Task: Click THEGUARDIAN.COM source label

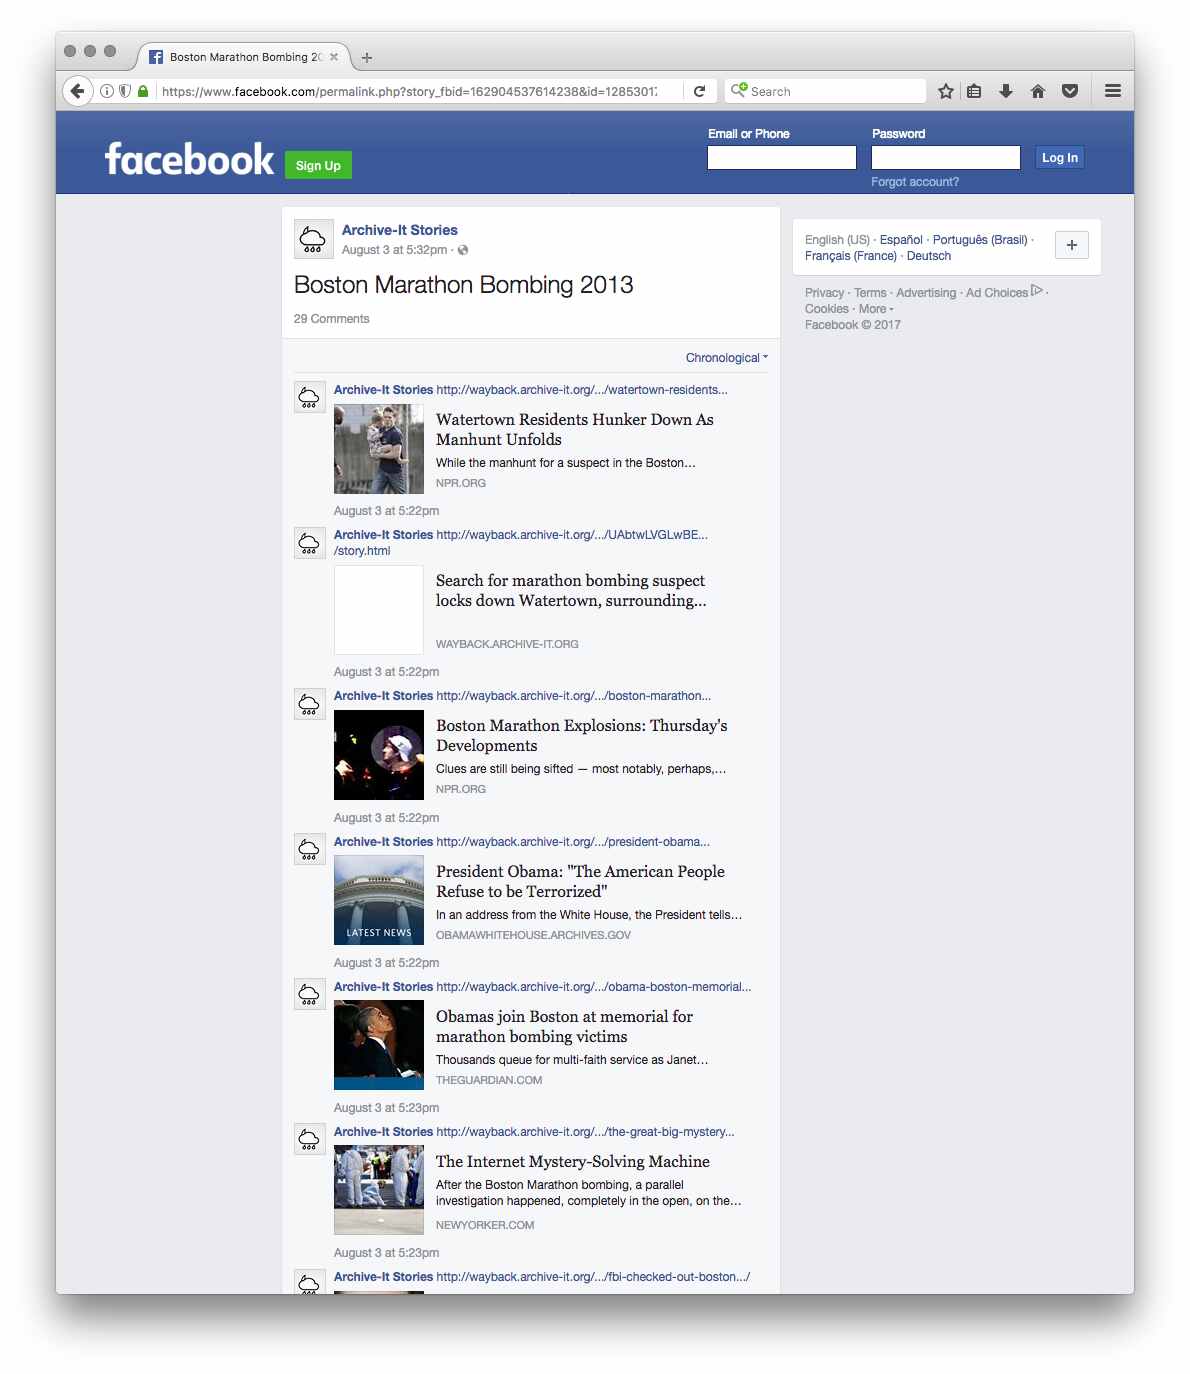Action: click(489, 1080)
